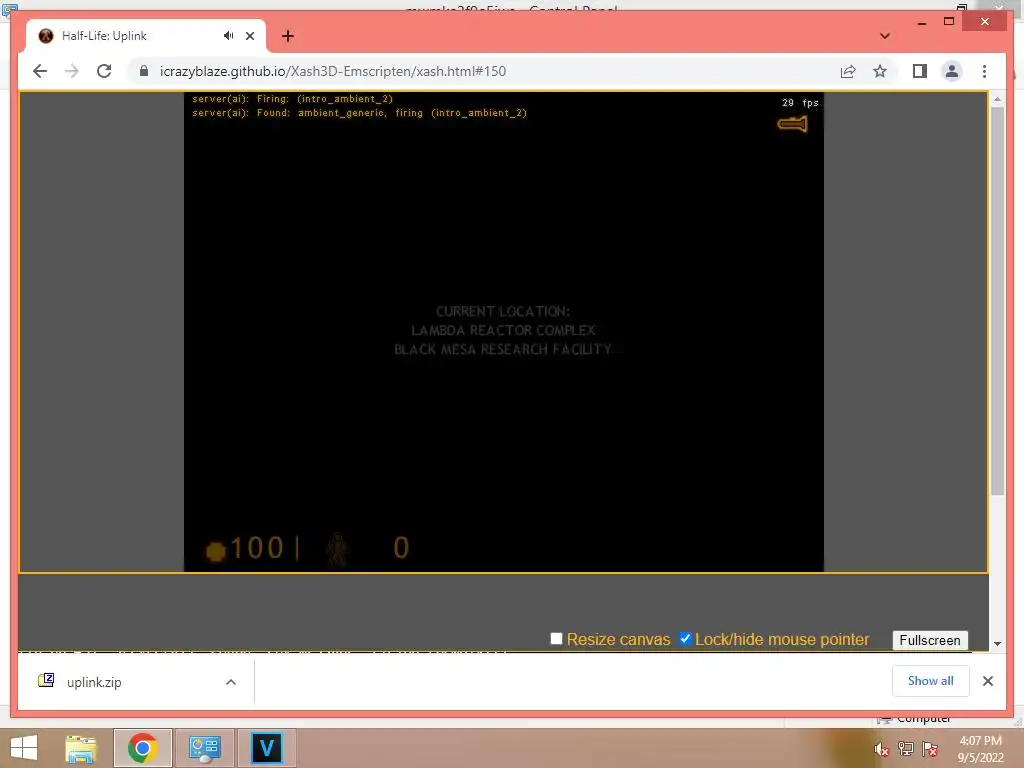
Task: Click the forward navigation arrow
Action: point(72,71)
